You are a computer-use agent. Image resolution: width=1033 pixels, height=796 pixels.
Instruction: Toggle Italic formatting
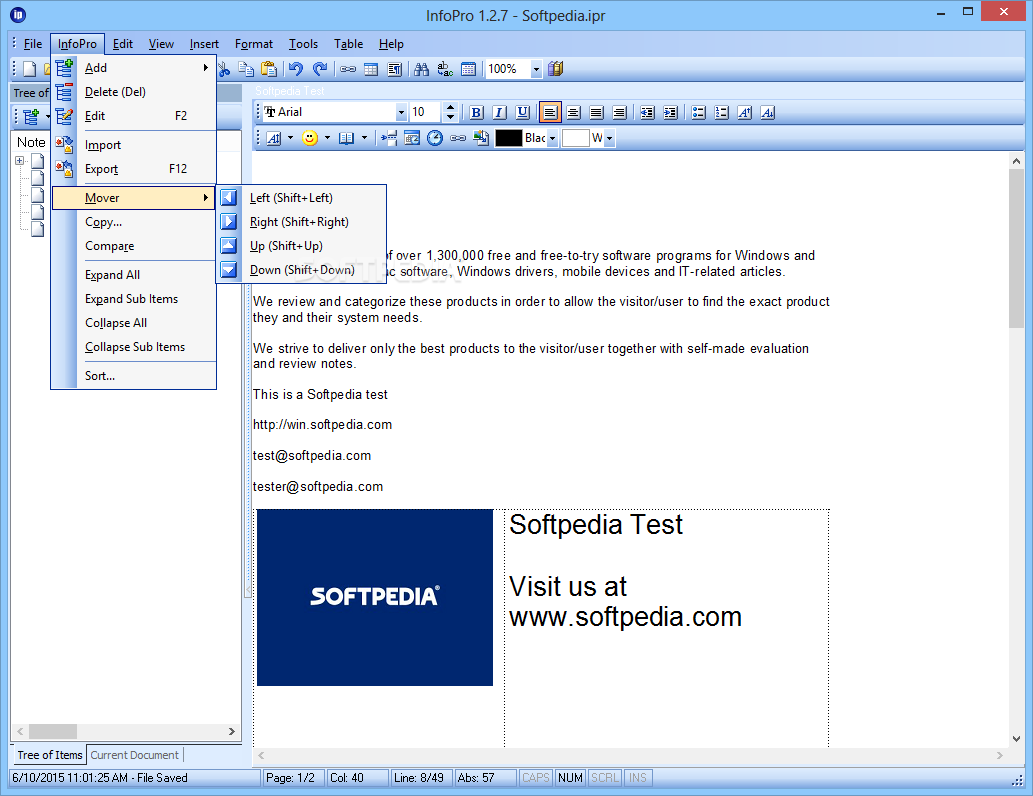pyautogui.click(x=499, y=113)
